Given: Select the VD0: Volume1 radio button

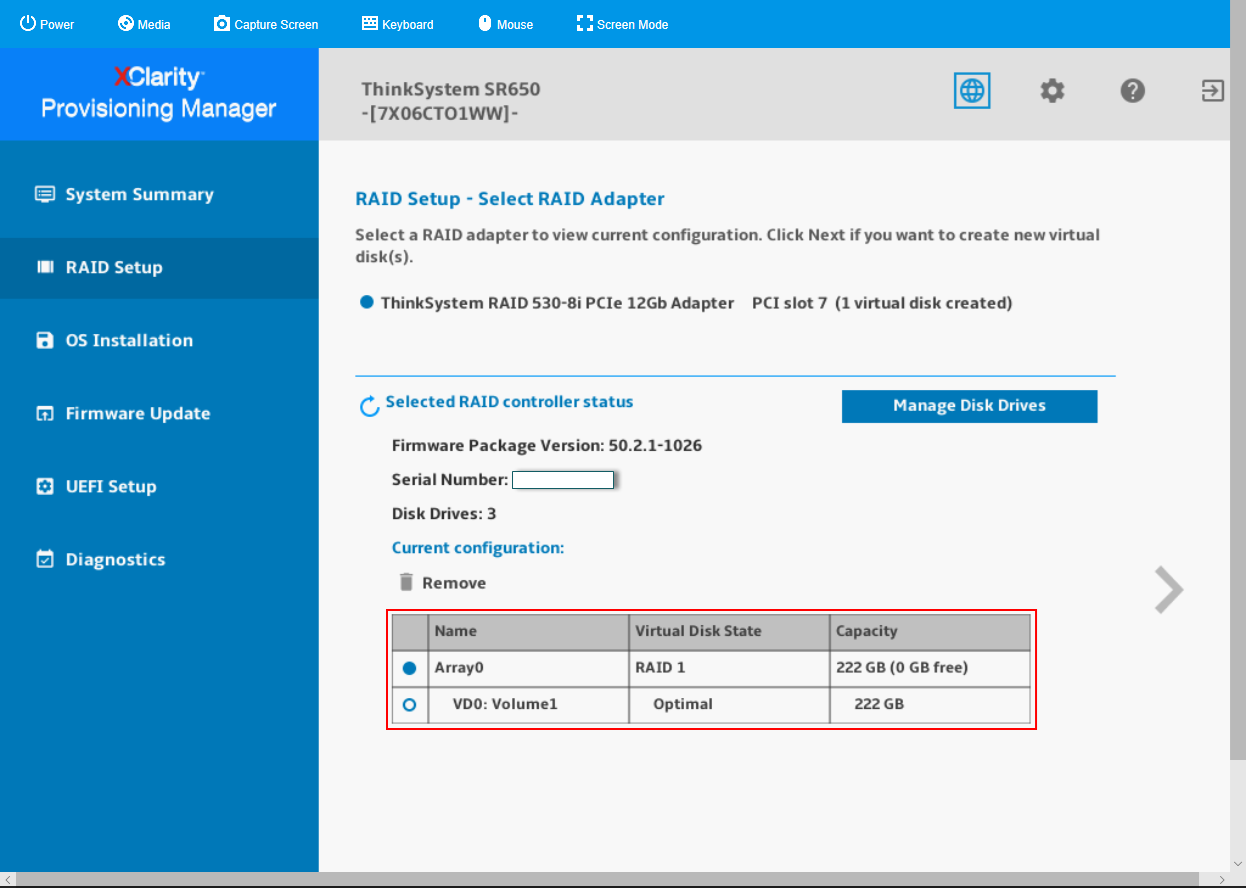Looking at the screenshot, I should [x=409, y=705].
